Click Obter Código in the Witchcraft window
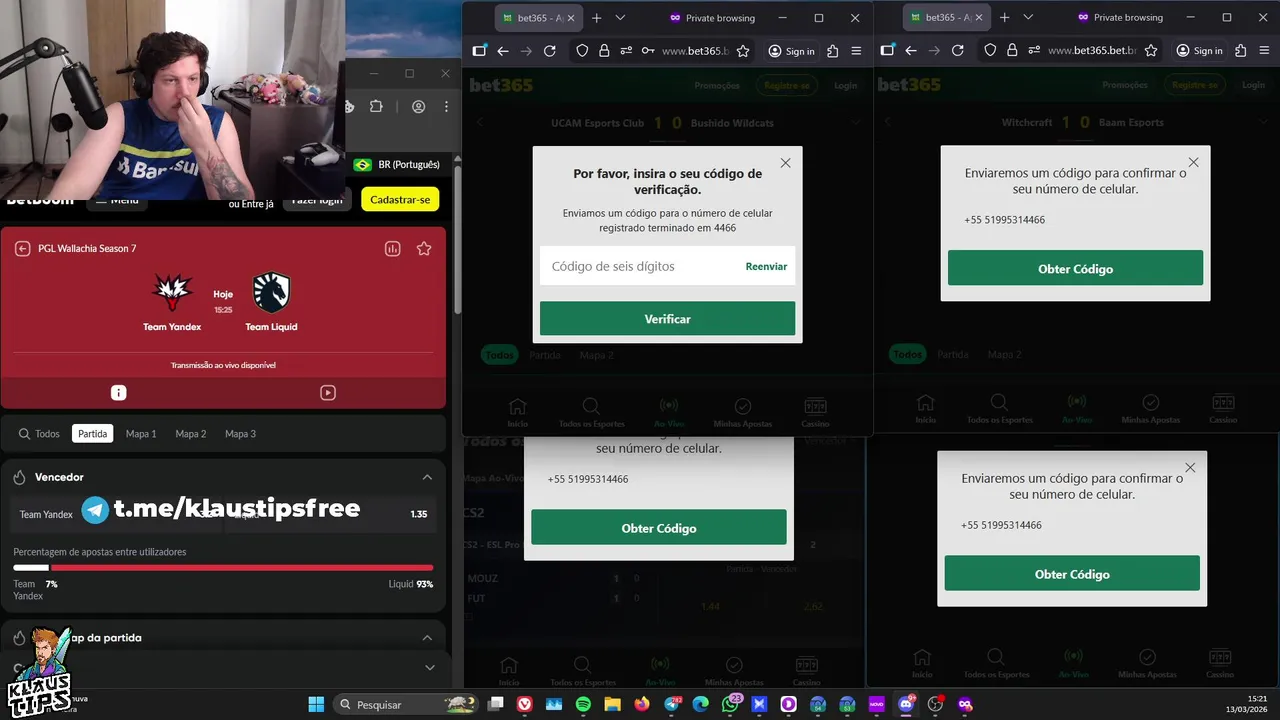 (x=1075, y=269)
